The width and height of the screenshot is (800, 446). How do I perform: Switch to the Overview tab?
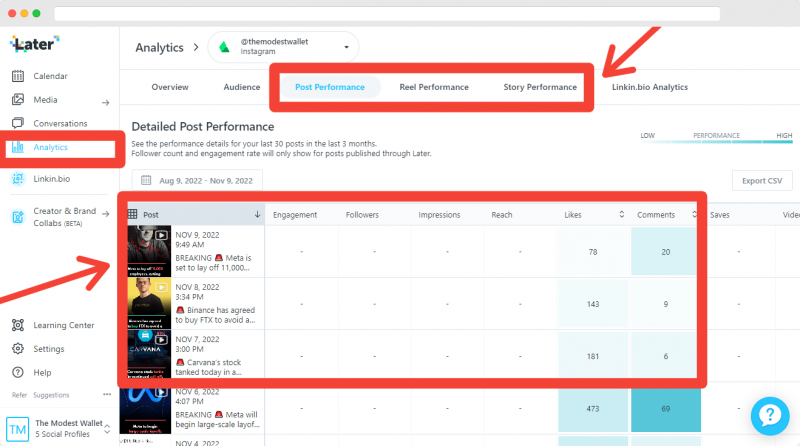[170, 87]
